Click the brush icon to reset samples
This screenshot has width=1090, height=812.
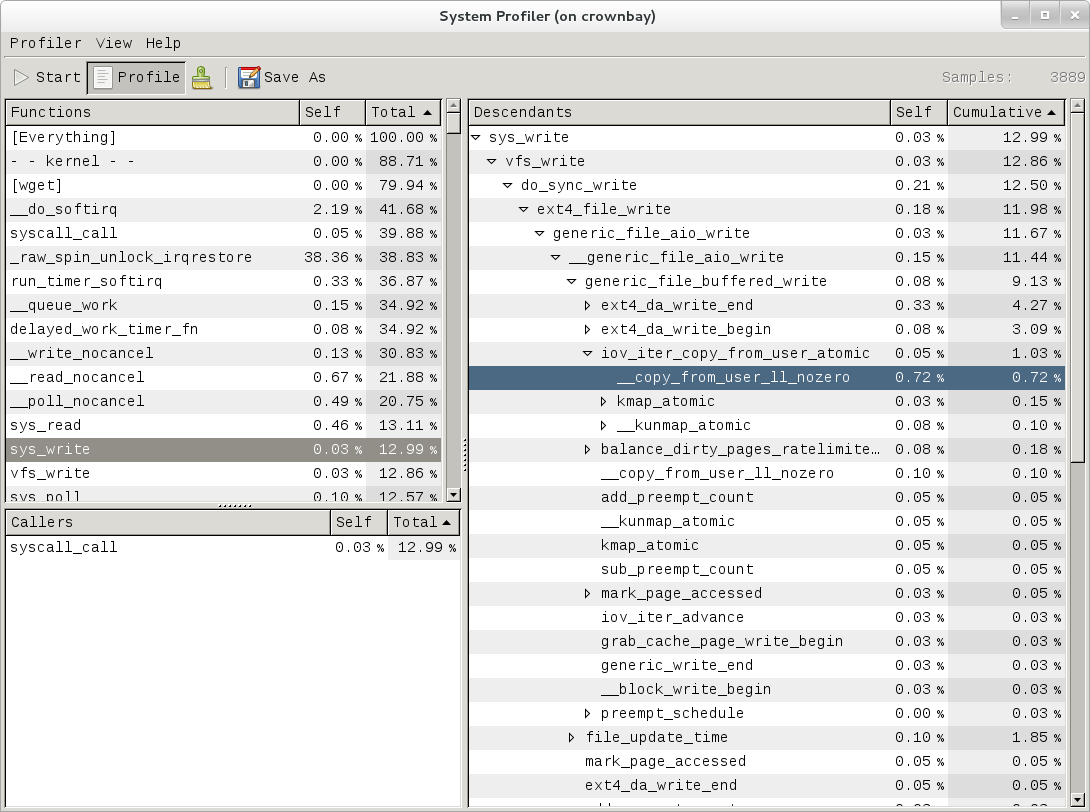[x=202, y=77]
